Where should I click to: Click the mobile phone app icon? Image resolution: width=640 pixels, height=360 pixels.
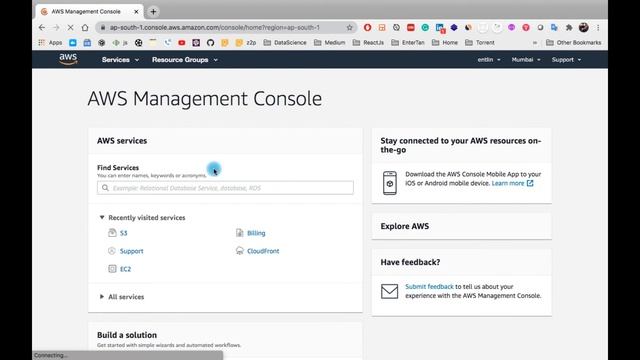(x=390, y=183)
